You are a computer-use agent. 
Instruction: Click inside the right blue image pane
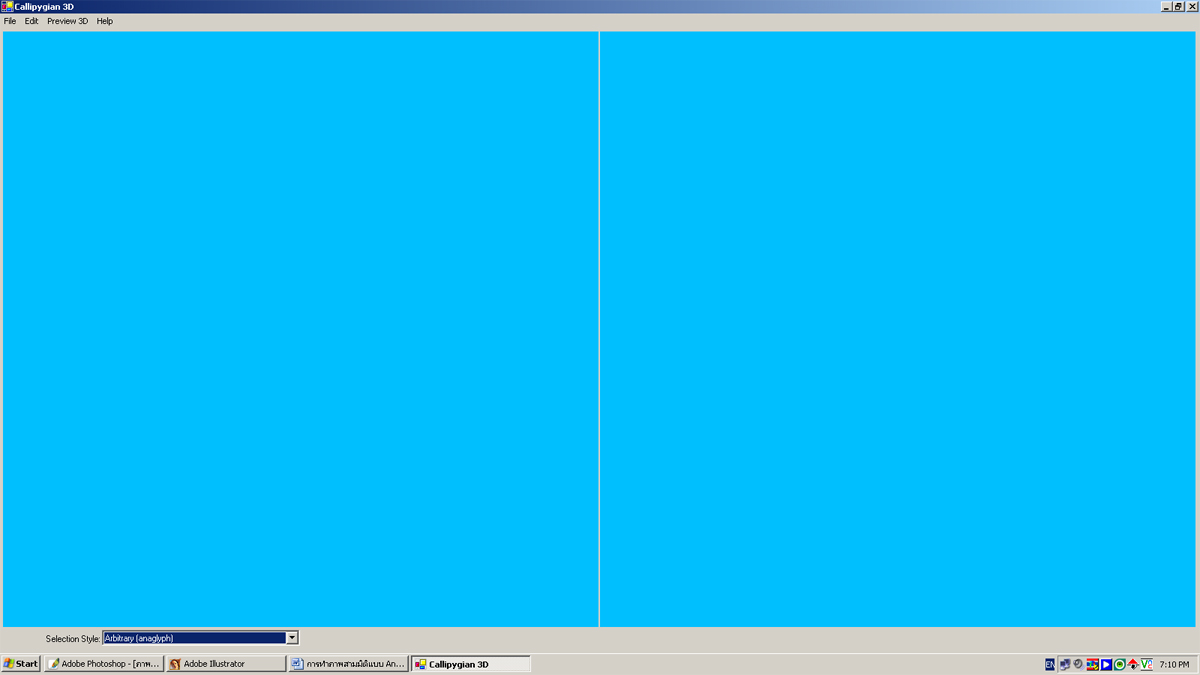tap(897, 329)
